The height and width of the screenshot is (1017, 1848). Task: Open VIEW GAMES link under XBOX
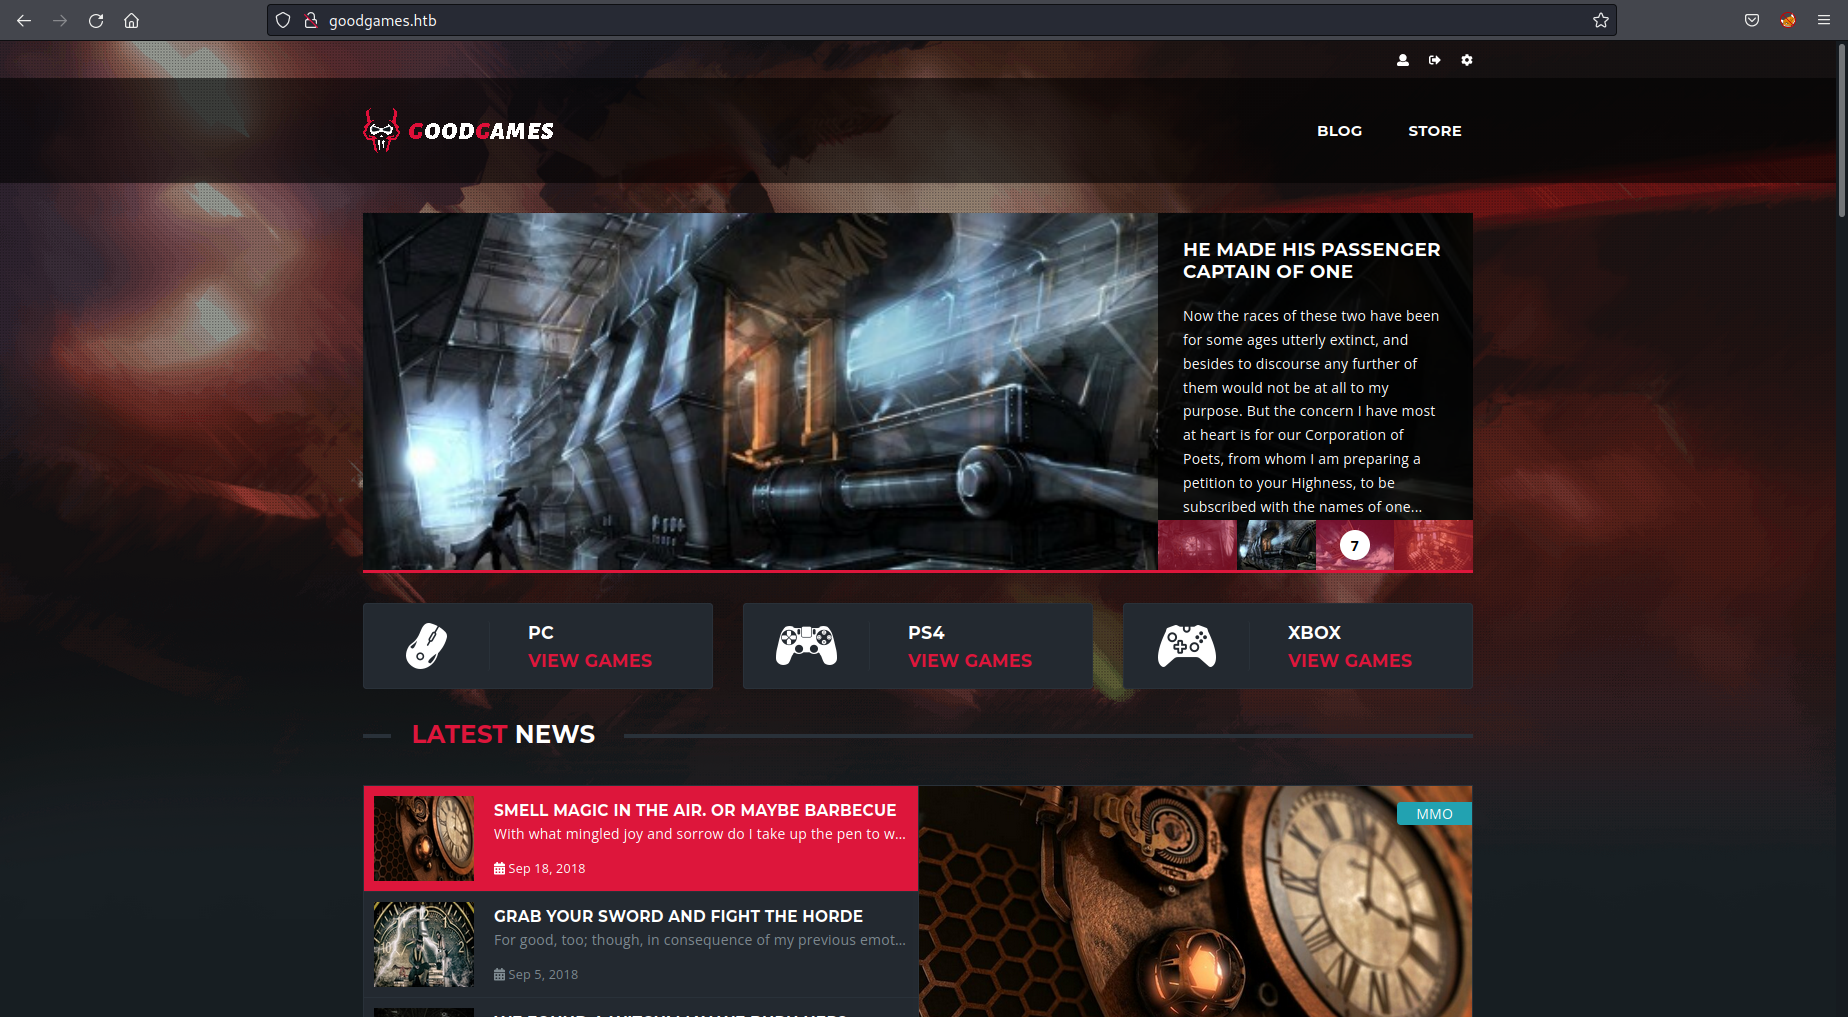(x=1350, y=661)
